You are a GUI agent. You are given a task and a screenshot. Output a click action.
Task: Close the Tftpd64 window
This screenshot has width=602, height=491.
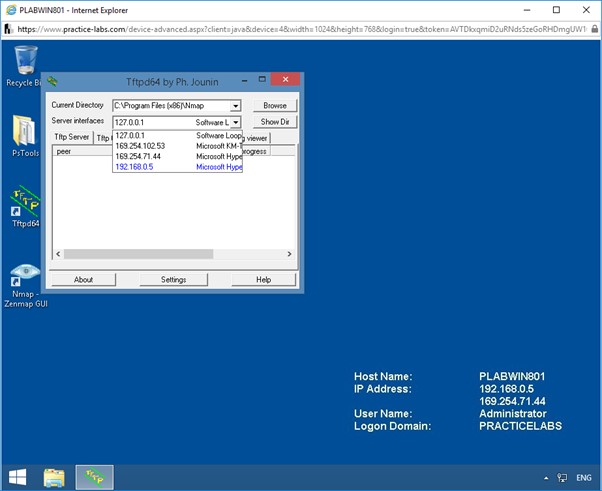pyautogui.click(x=285, y=79)
